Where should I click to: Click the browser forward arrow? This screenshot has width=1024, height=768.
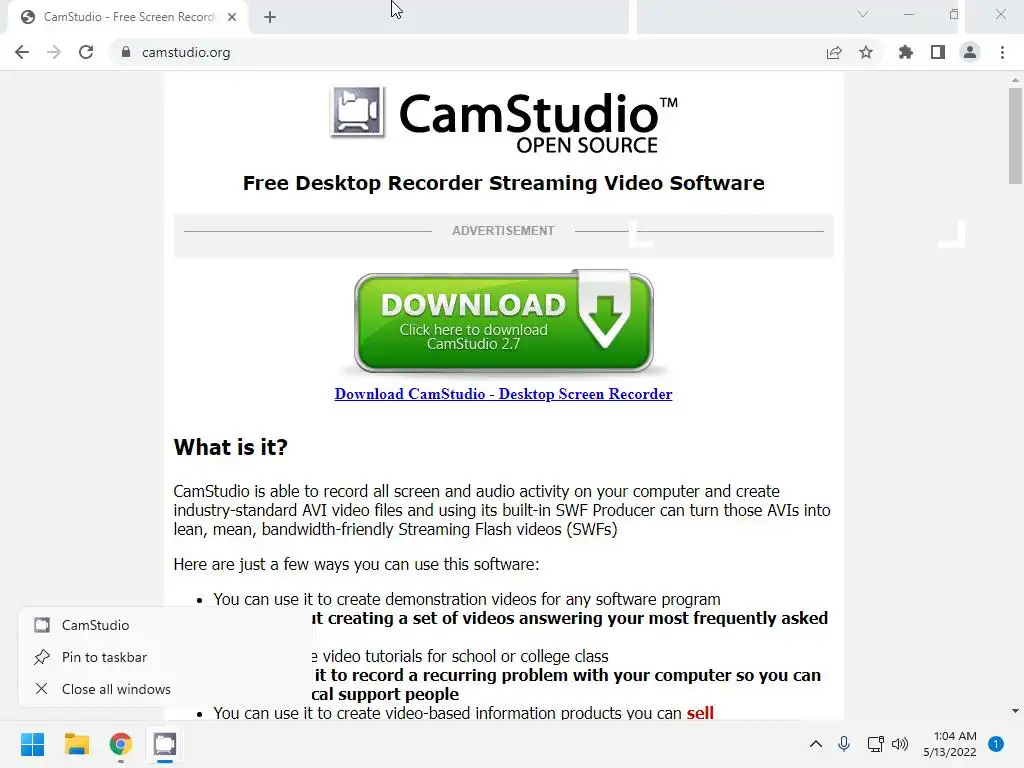[54, 52]
